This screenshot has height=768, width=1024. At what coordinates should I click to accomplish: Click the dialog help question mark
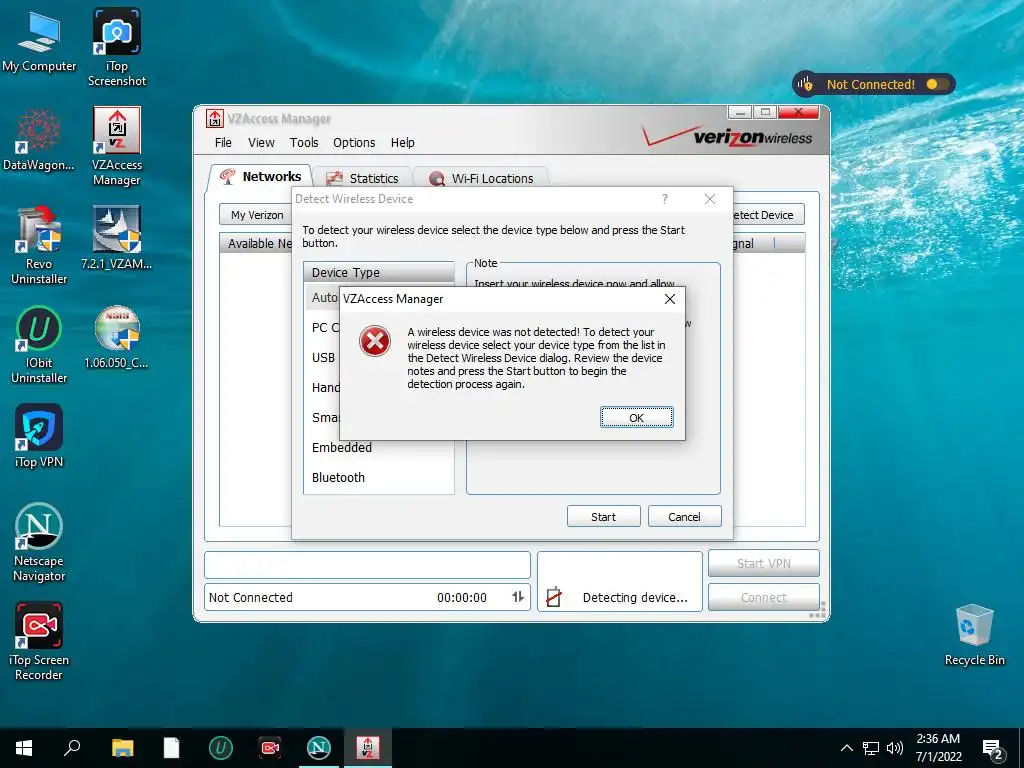pos(665,199)
